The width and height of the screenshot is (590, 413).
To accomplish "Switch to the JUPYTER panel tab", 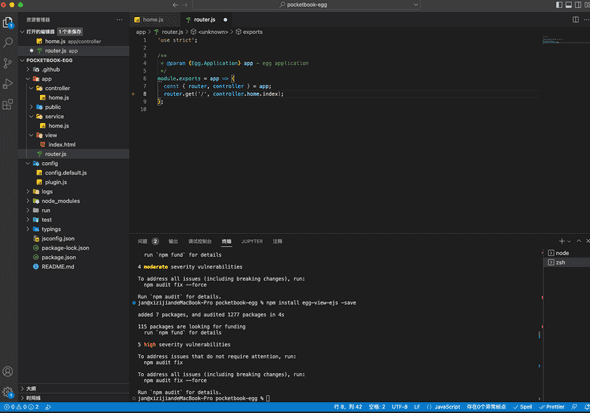I will pos(252,241).
